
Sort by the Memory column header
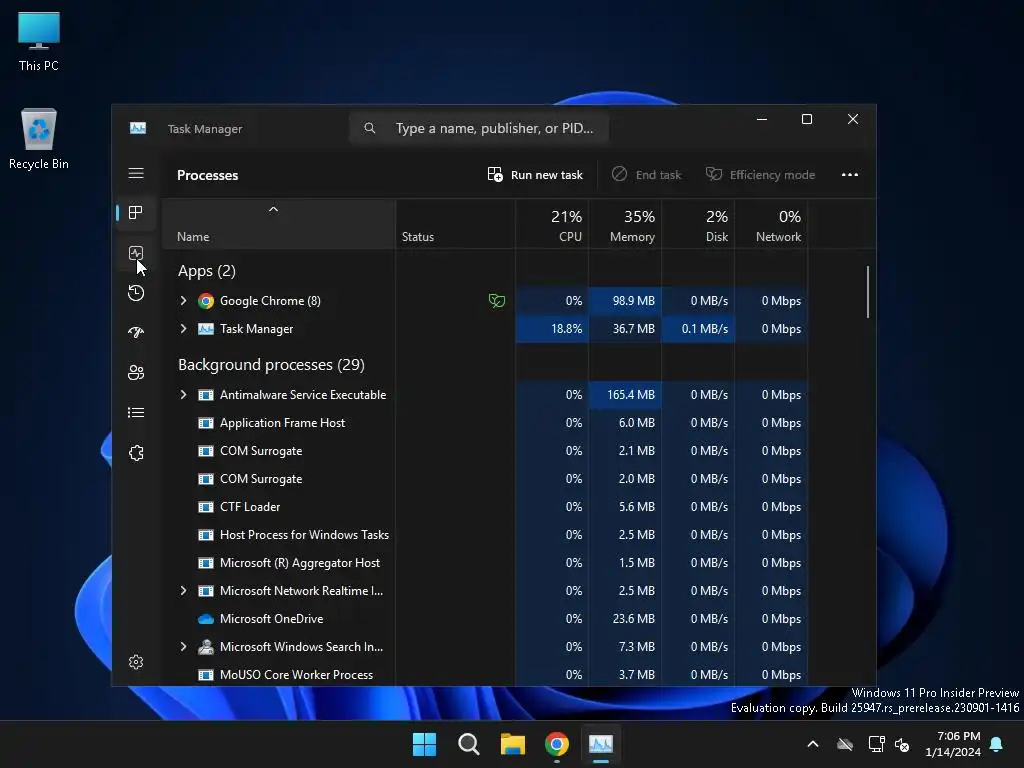coord(625,225)
